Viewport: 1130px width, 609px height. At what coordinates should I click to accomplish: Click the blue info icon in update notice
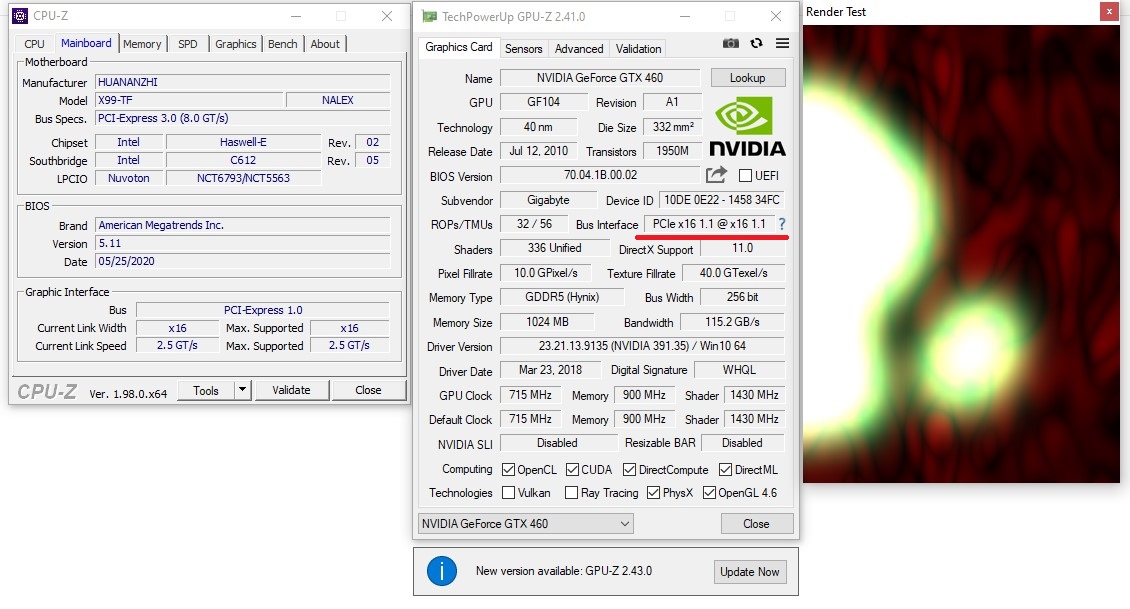coord(442,571)
